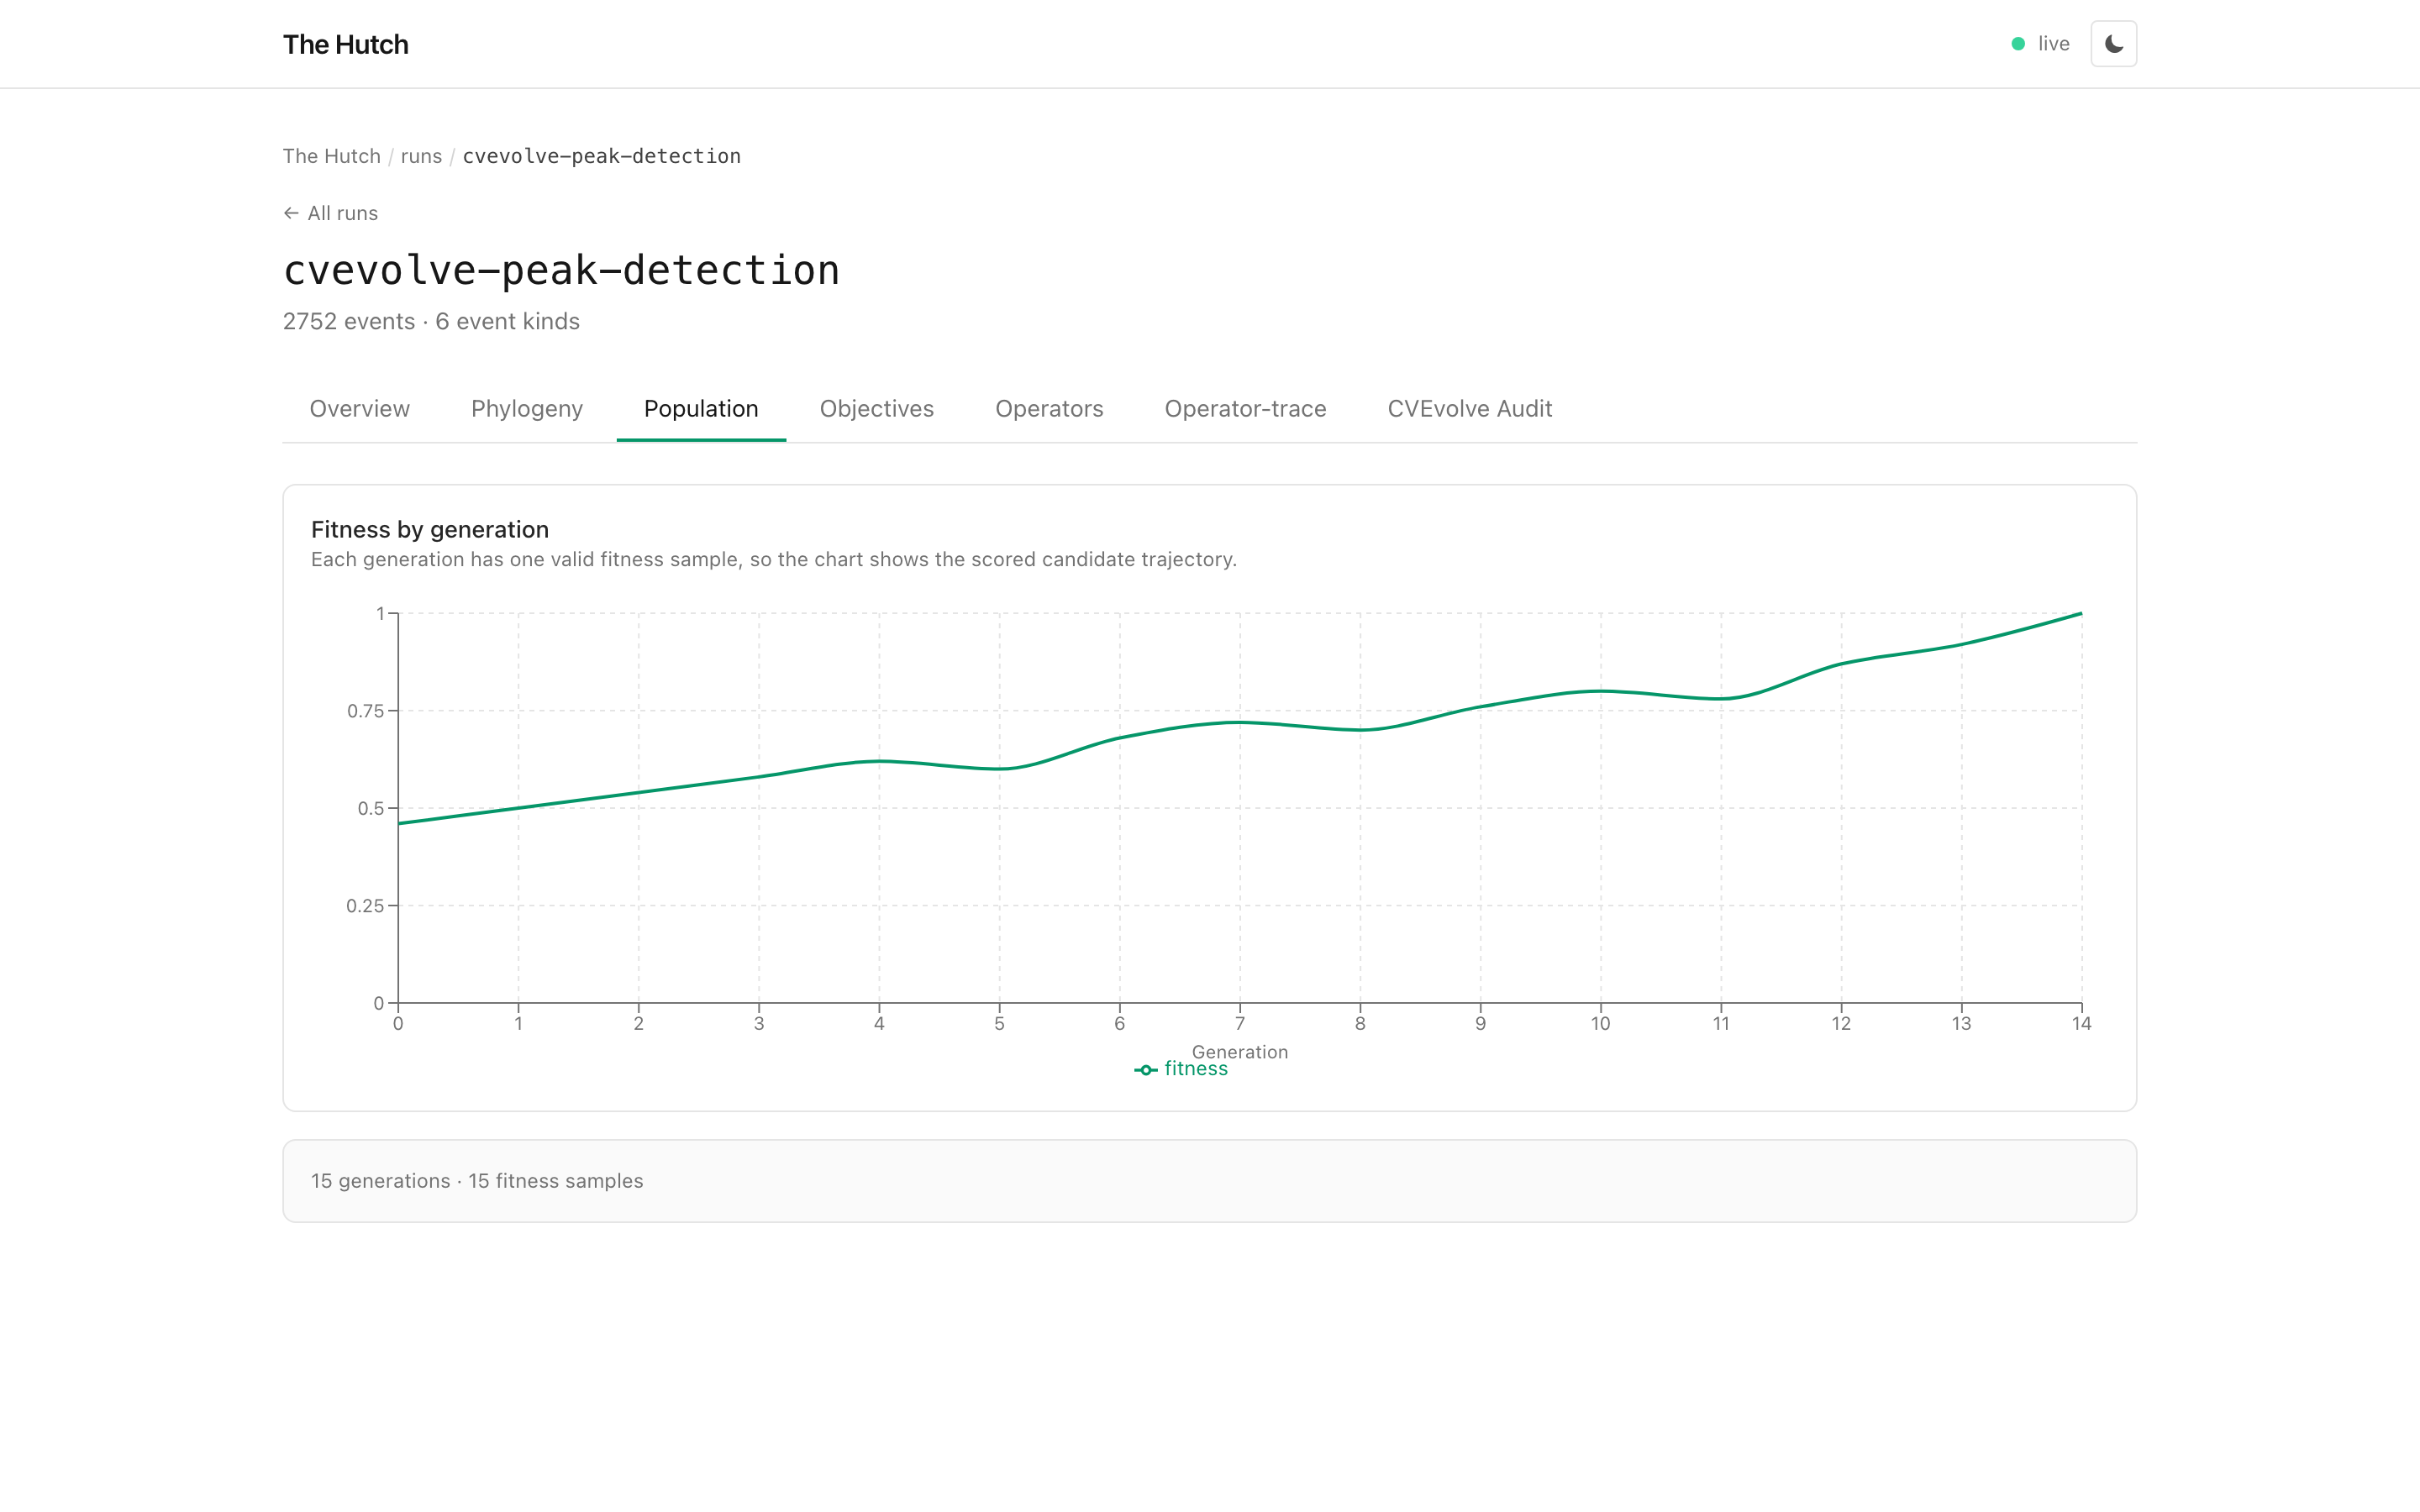Click the fitness line at generation 14
The image size is (2420, 1512).
(x=2081, y=613)
